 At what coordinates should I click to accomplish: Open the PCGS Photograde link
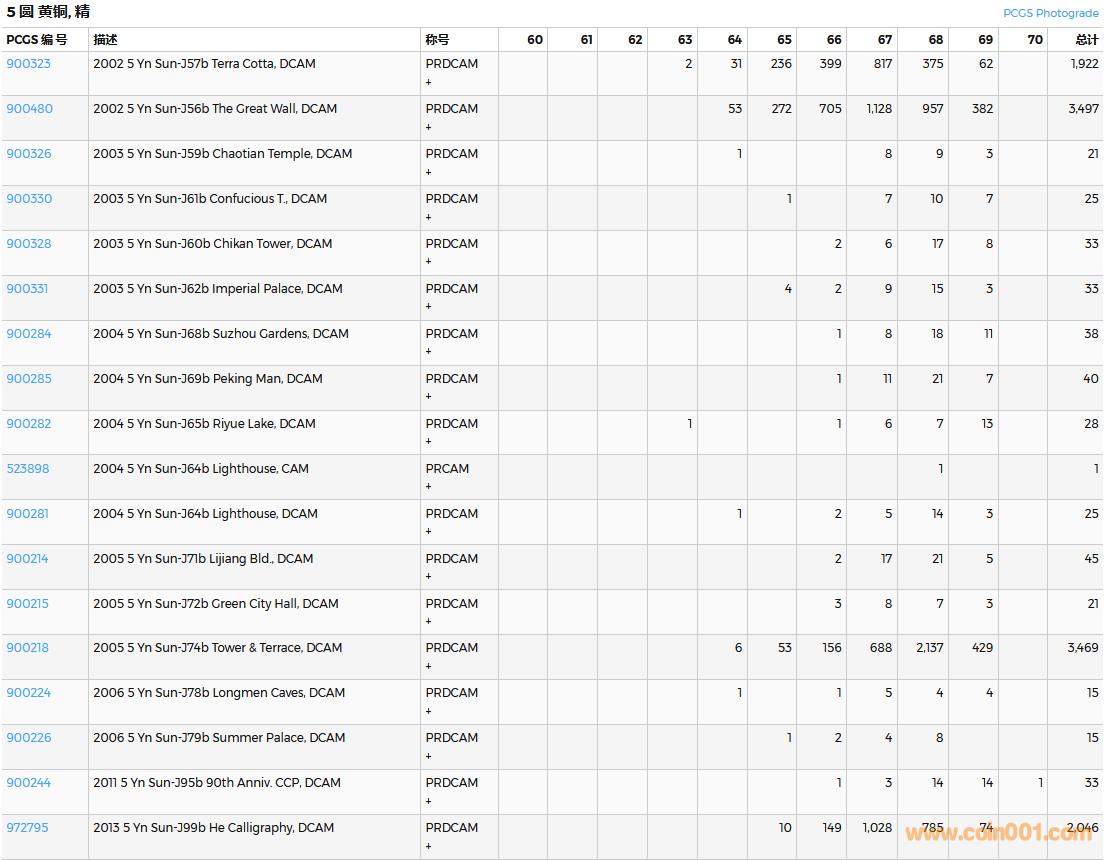(1050, 13)
